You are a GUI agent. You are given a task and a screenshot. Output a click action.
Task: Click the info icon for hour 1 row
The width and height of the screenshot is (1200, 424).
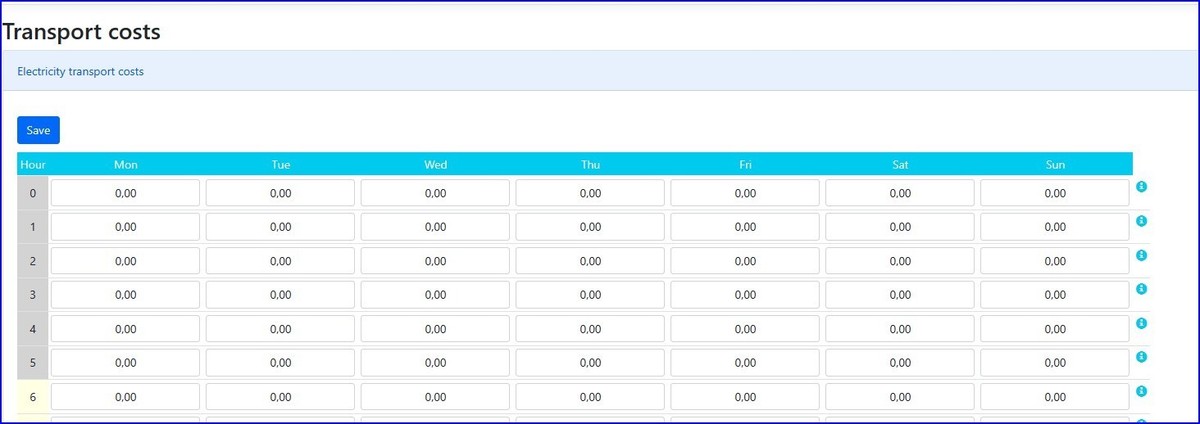(1141, 221)
